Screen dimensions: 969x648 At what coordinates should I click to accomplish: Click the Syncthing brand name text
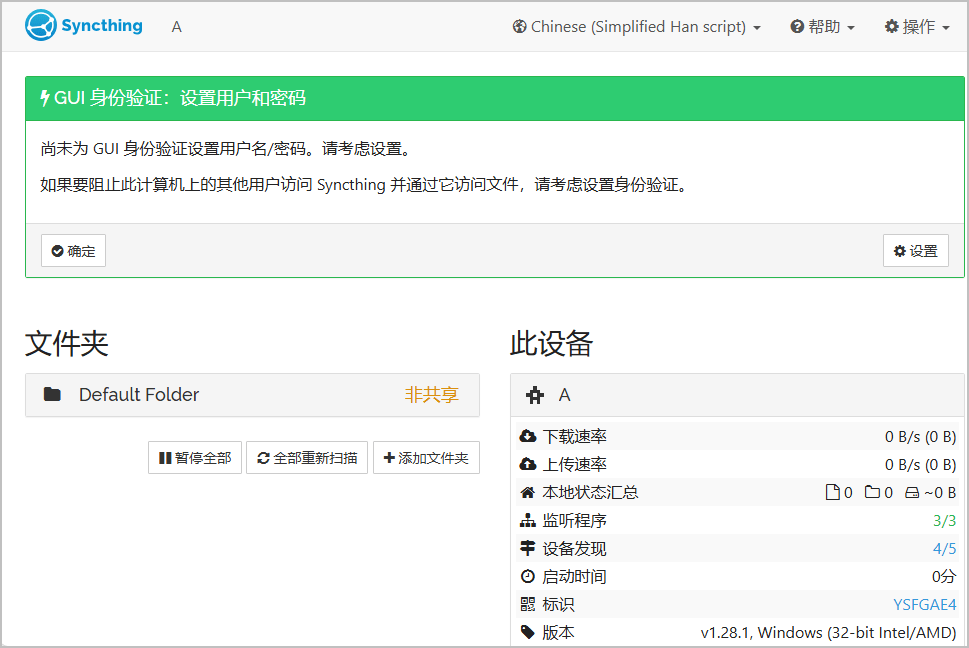click(x=102, y=25)
